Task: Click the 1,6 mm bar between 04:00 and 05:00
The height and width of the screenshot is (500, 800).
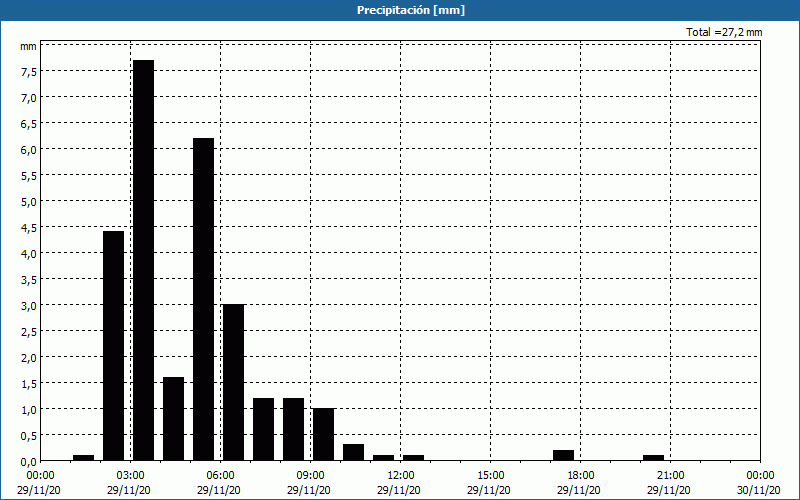Action: tap(173, 419)
